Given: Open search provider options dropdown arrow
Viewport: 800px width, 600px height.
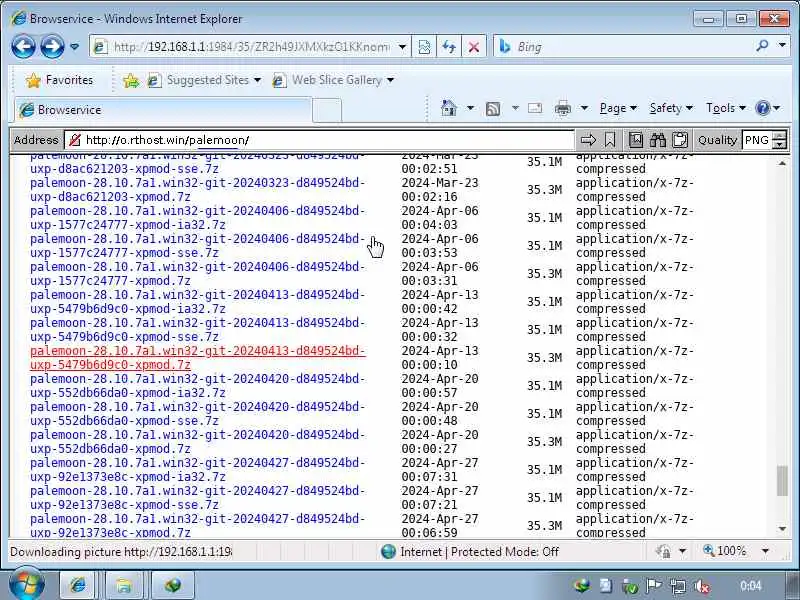Looking at the screenshot, I should 782,46.
